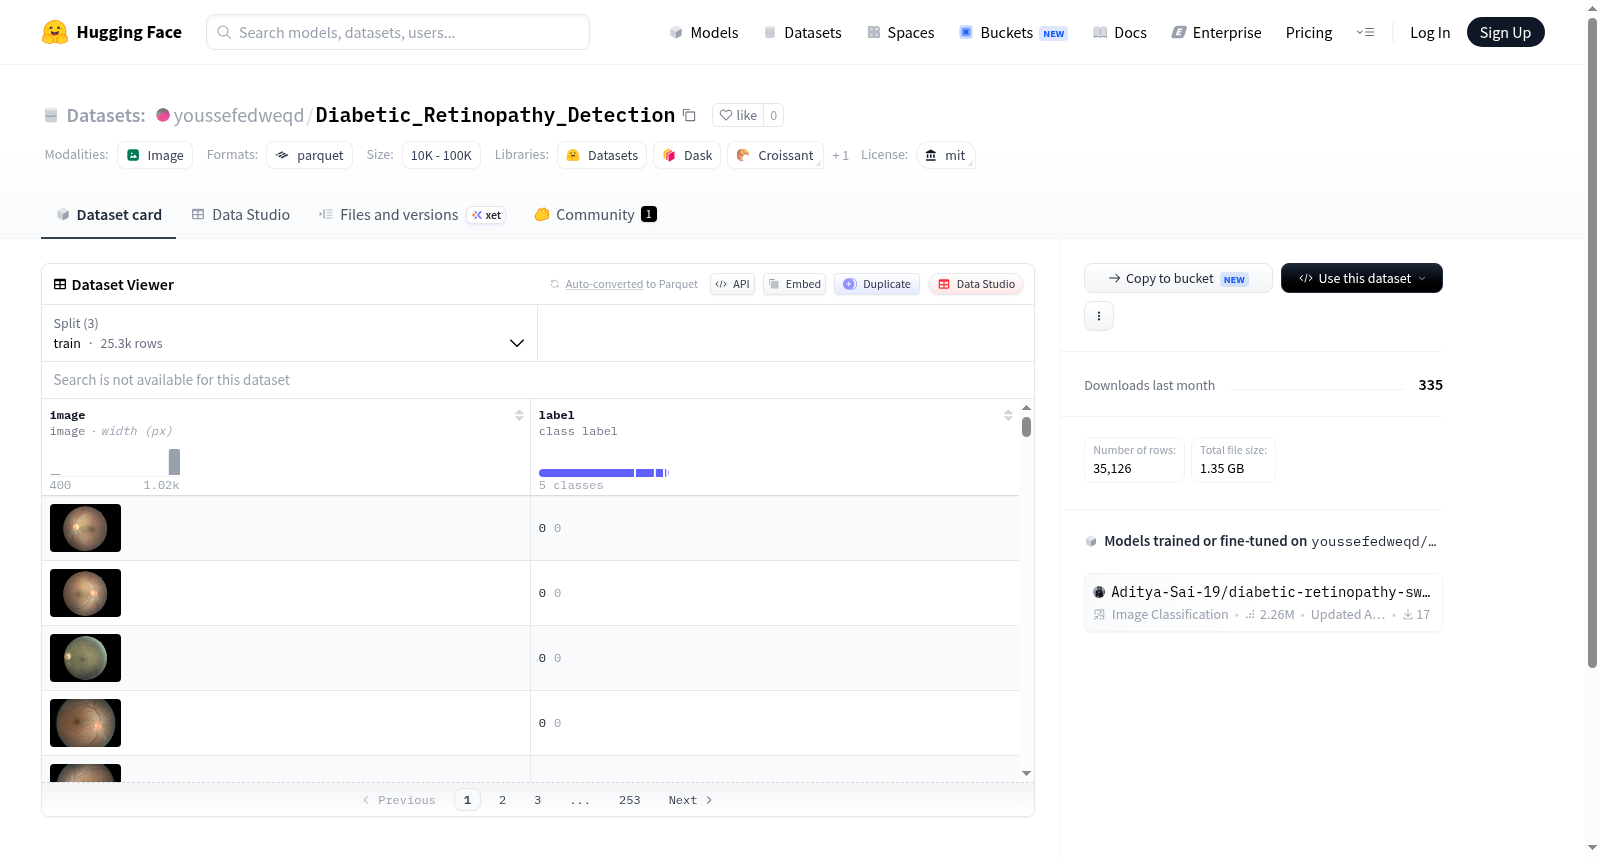1600x857 pixels.
Task: Copy dataset name with copy icon
Action: click(x=689, y=115)
